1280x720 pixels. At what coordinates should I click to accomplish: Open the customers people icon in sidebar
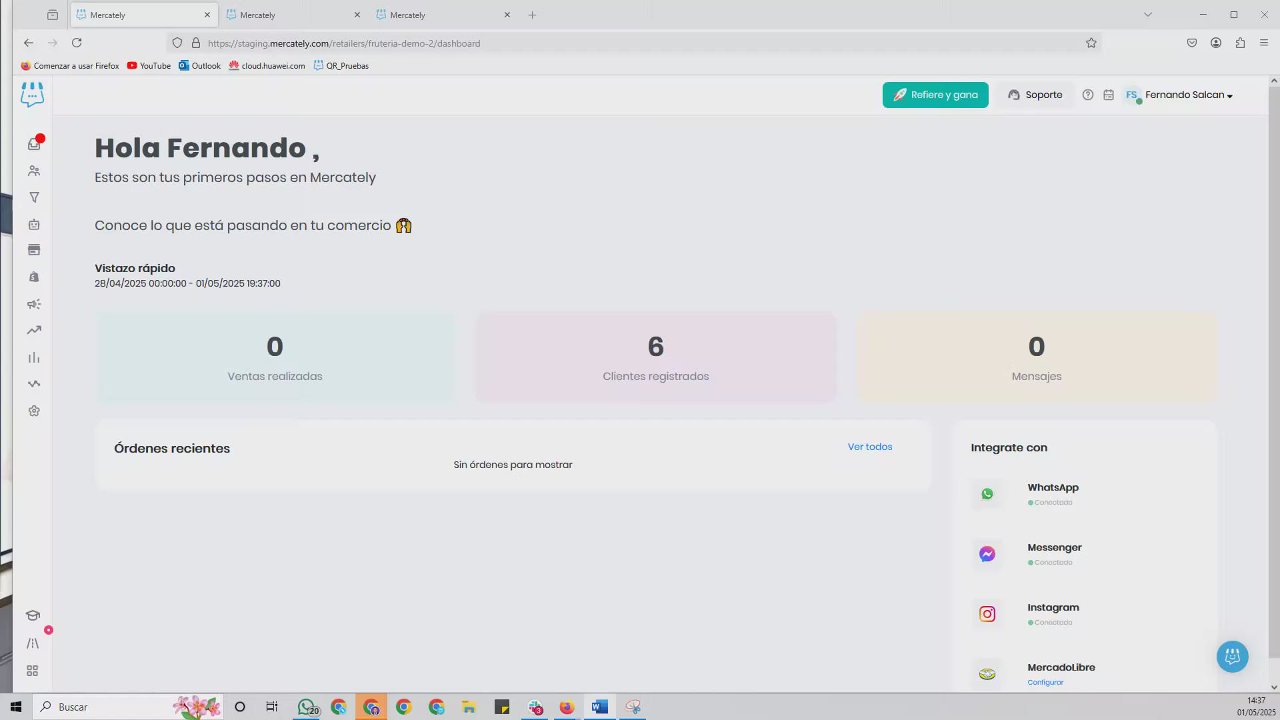click(x=34, y=171)
